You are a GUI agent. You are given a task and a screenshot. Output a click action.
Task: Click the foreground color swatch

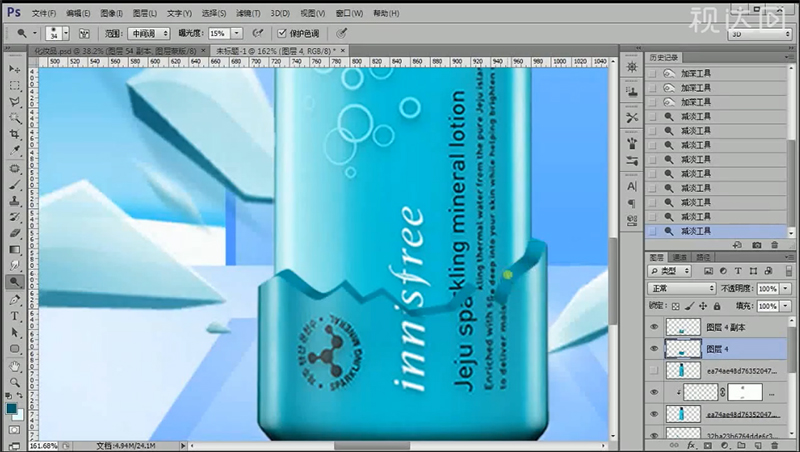click(x=11, y=408)
